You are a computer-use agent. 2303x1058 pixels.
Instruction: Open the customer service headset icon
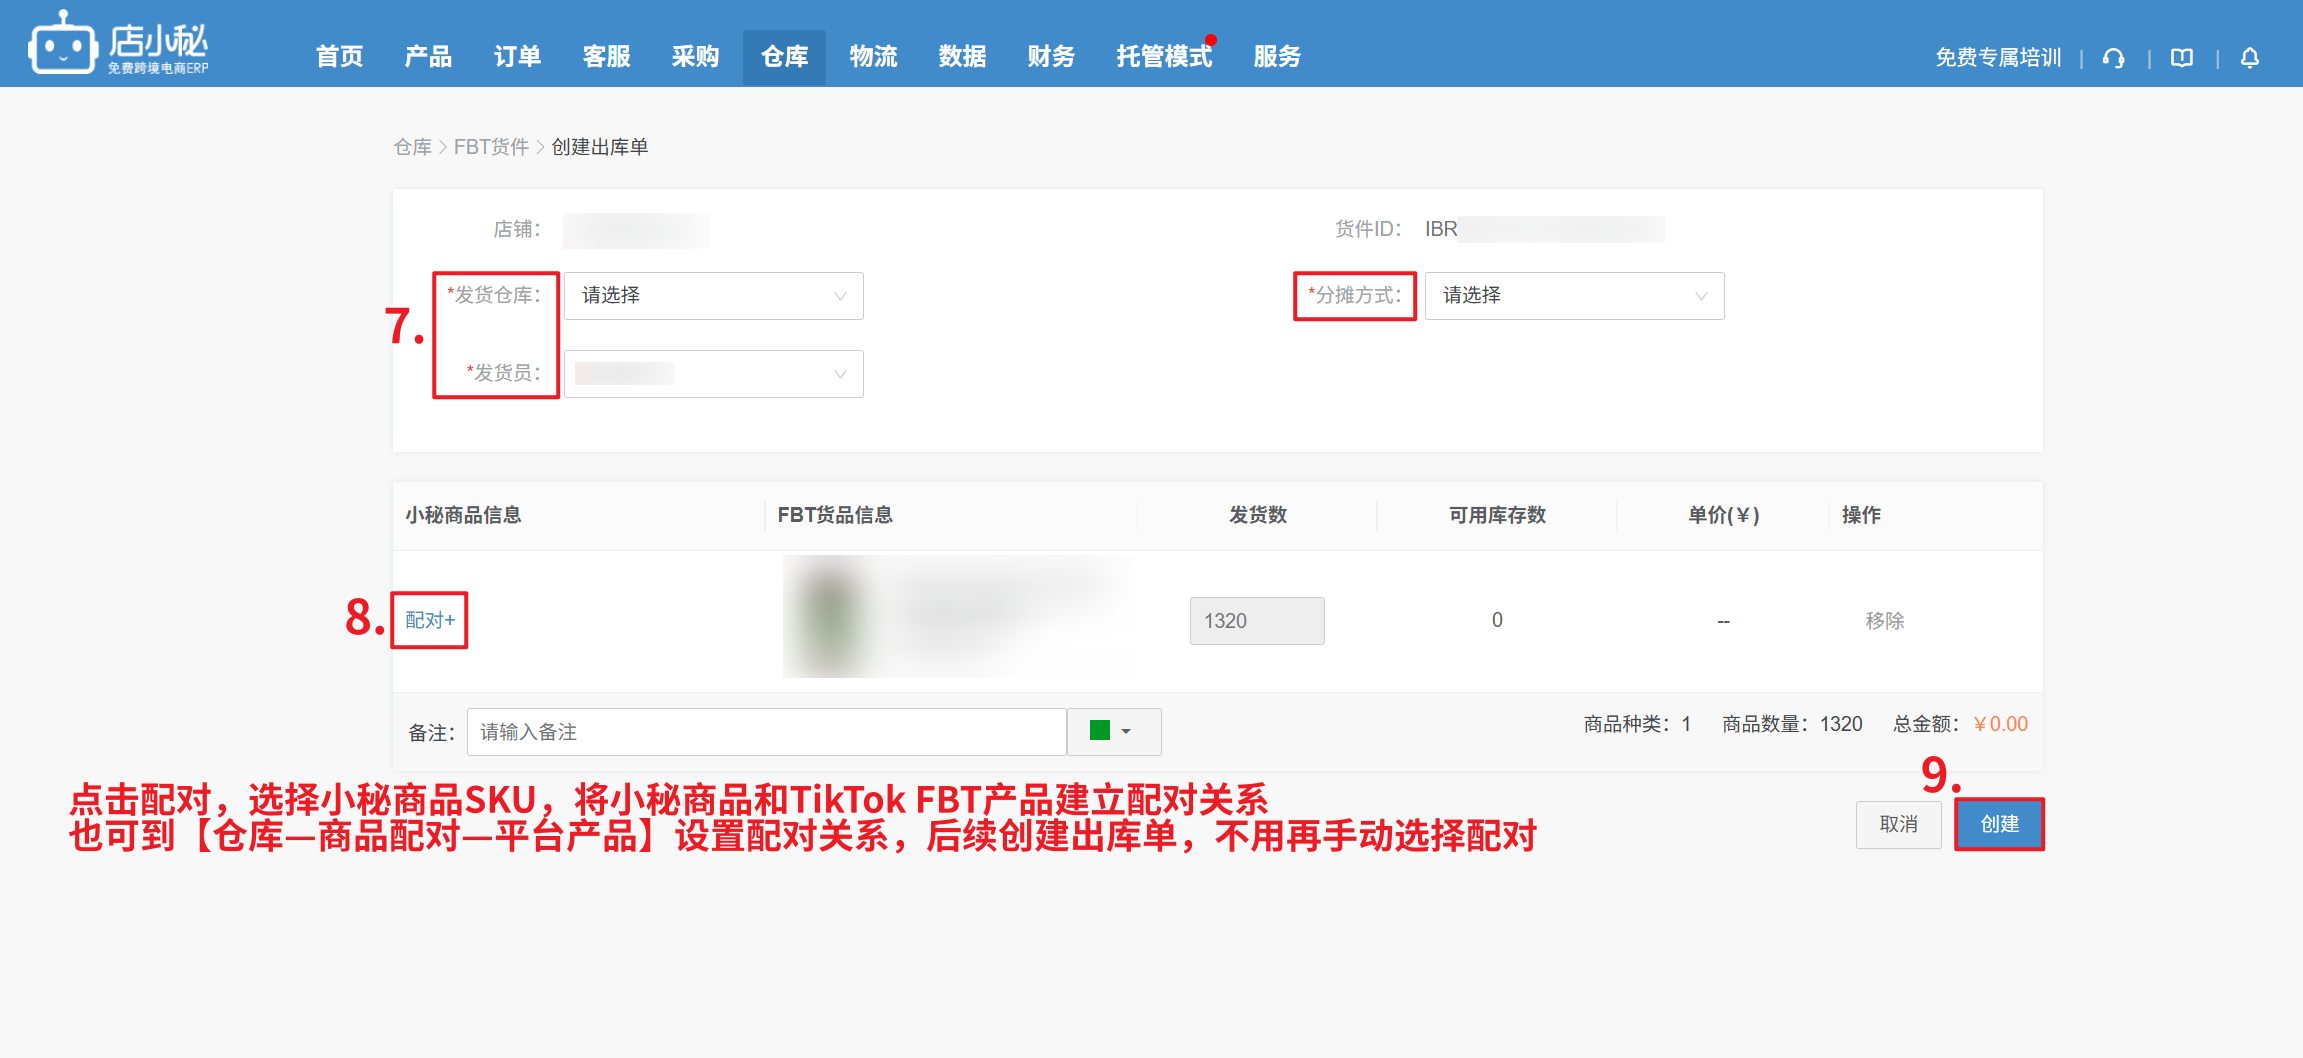[x=2113, y=58]
